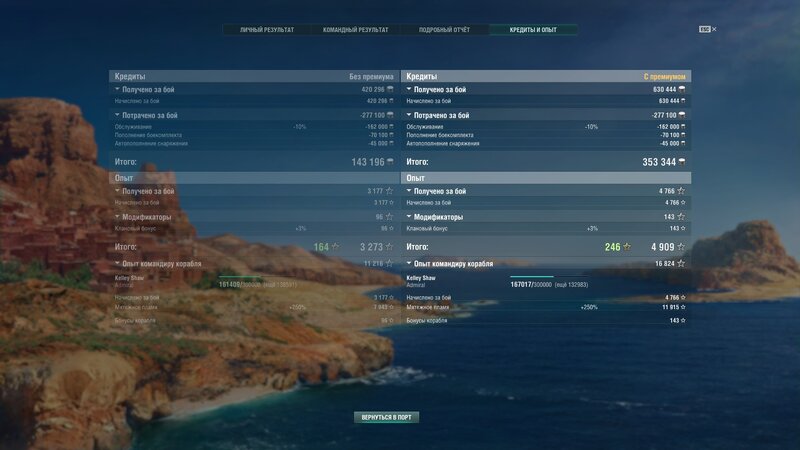Close results screen with ESC X button
This screenshot has width=800, height=450.
pyautogui.click(x=707, y=30)
